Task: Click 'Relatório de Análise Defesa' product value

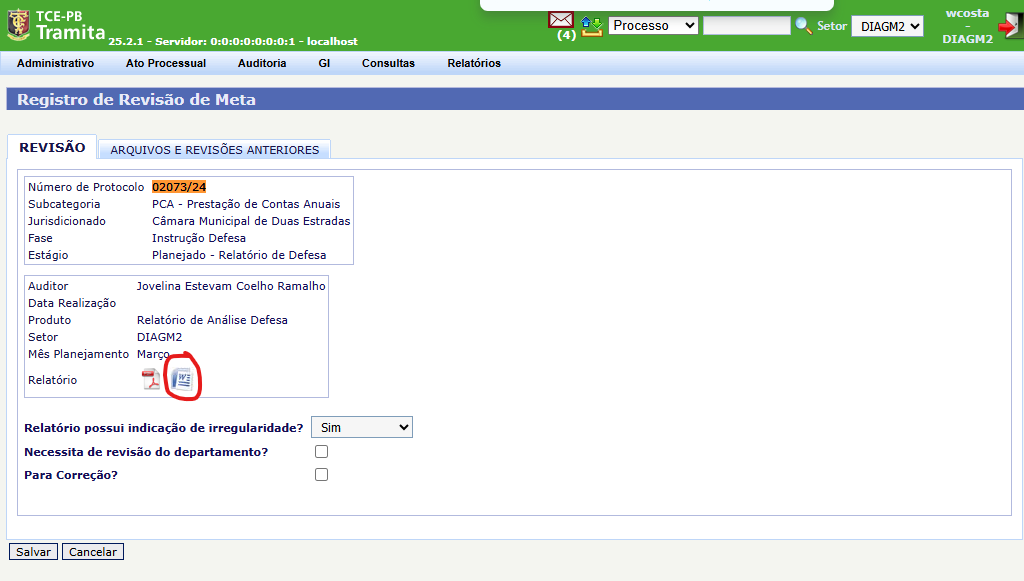Action: pyautogui.click(x=212, y=320)
